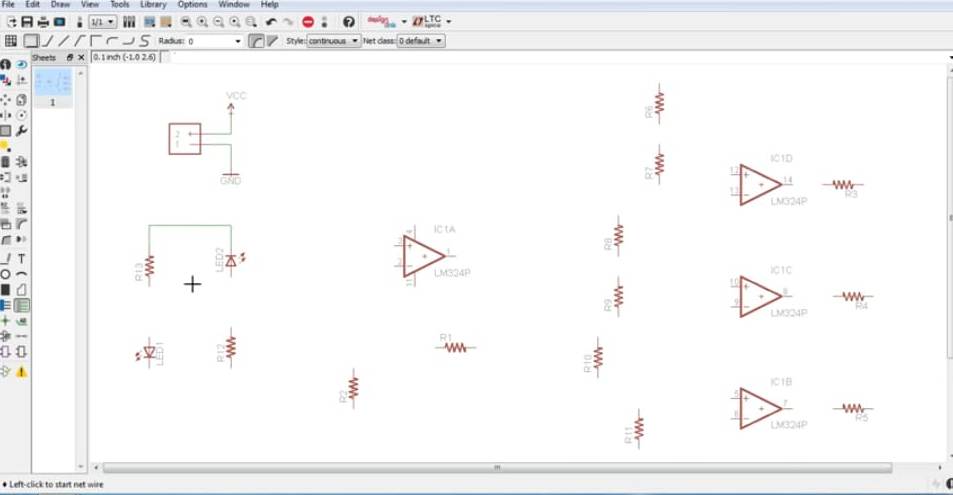Select the Net tool

pyautogui.click(x=21, y=305)
